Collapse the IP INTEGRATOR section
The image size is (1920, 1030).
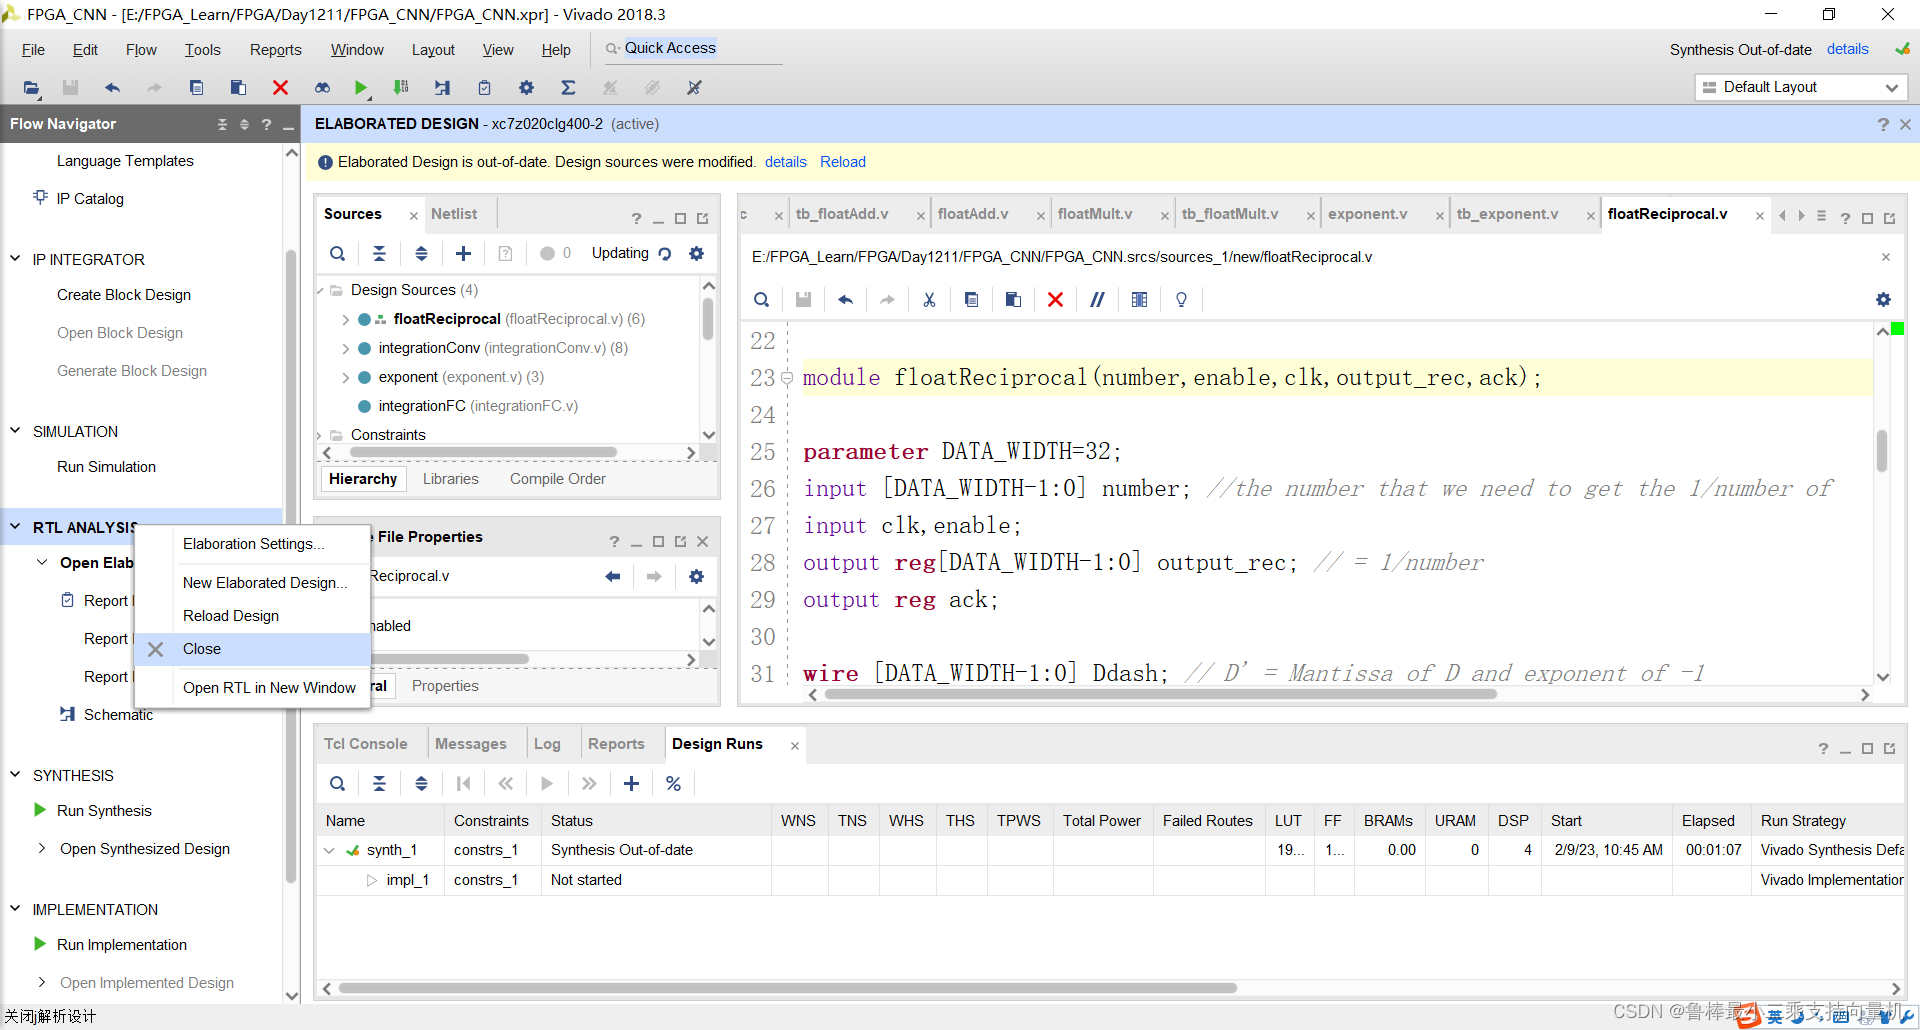15,259
